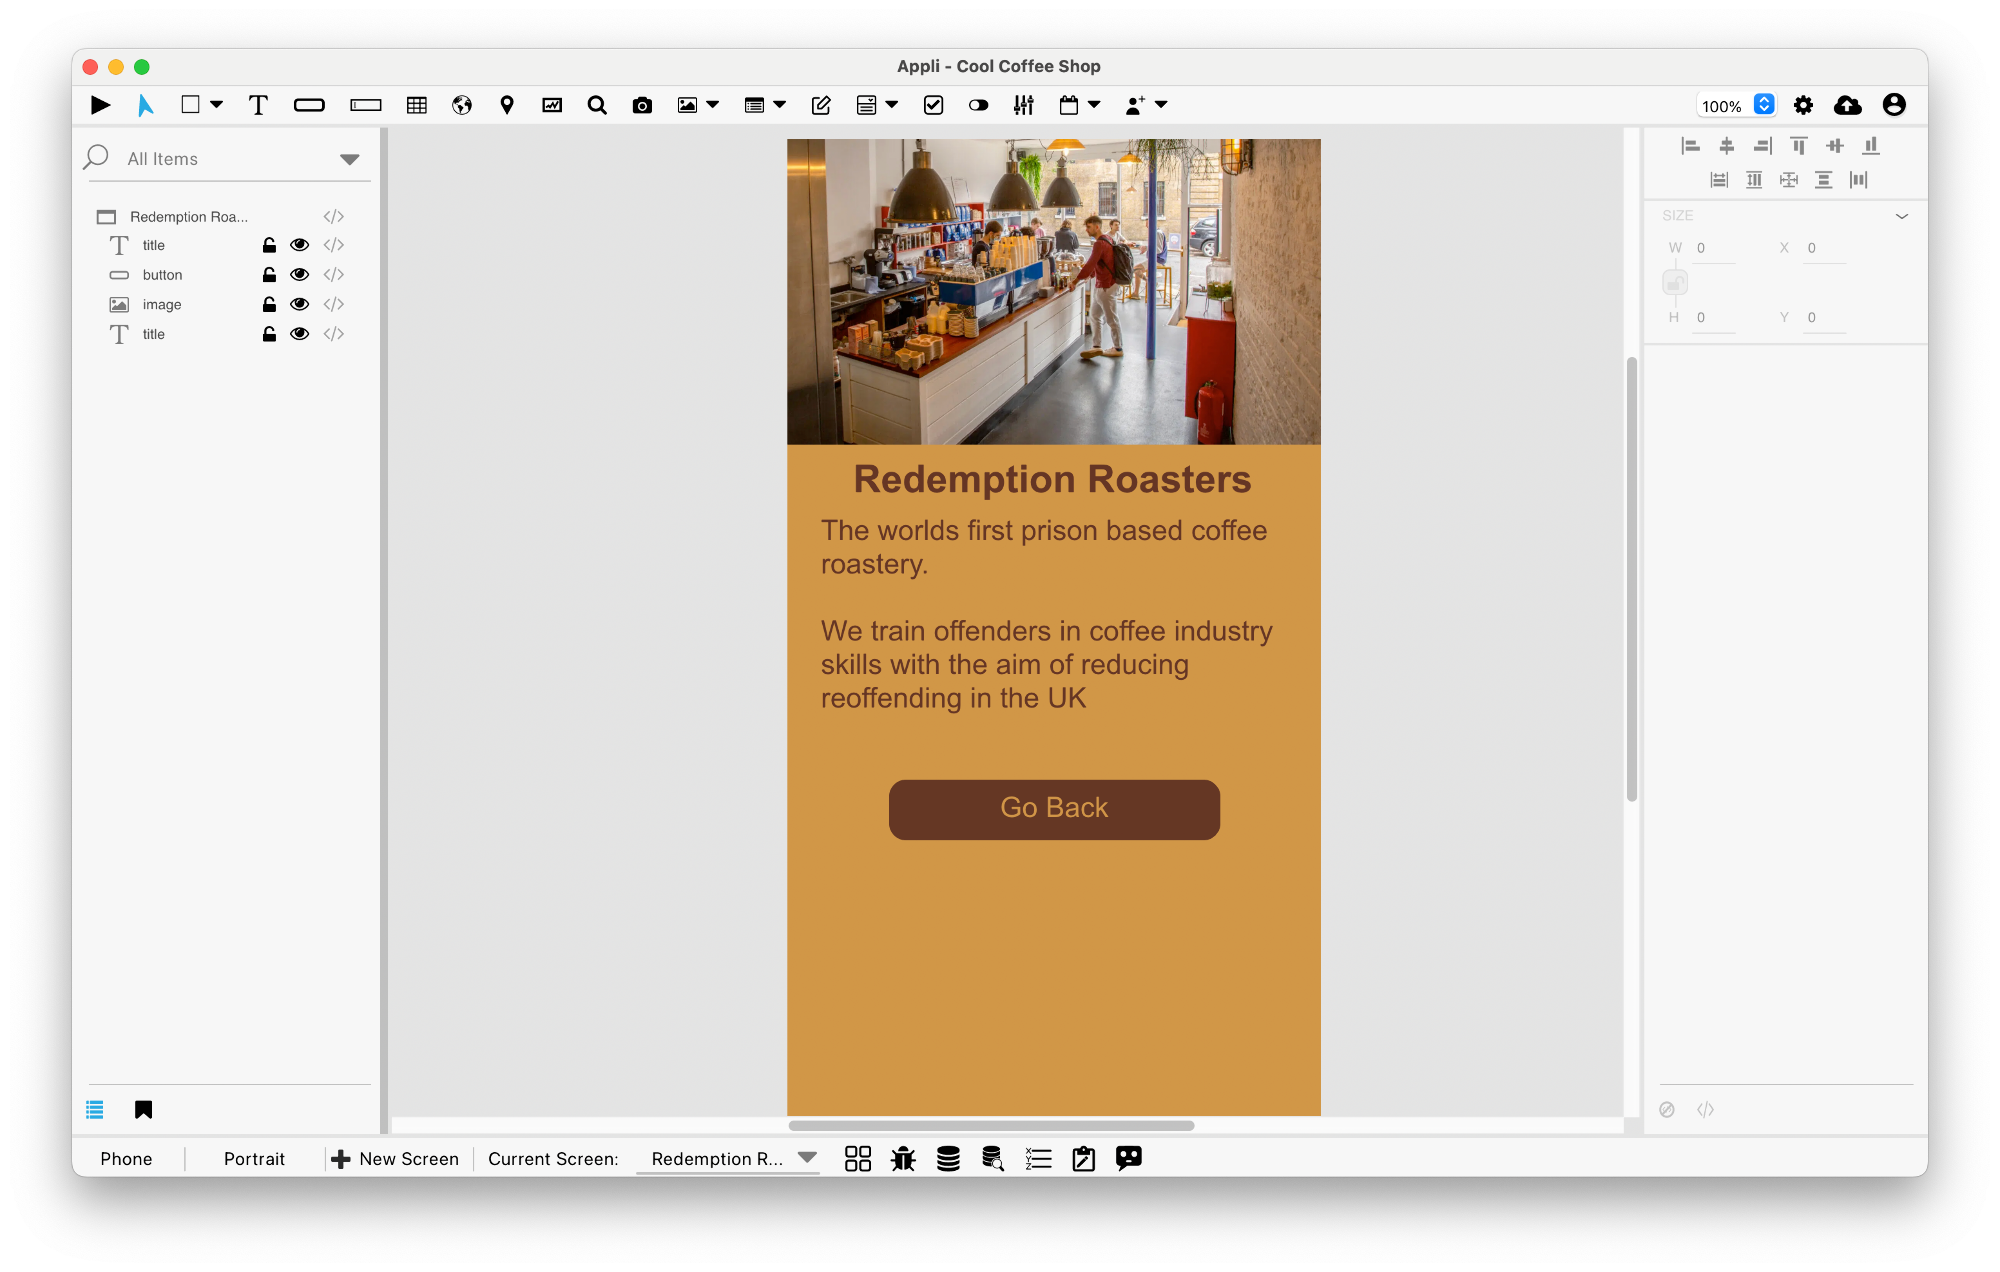Open the clipboard notes icon
The width and height of the screenshot is (2000, 1272).
(1083, 1159)
